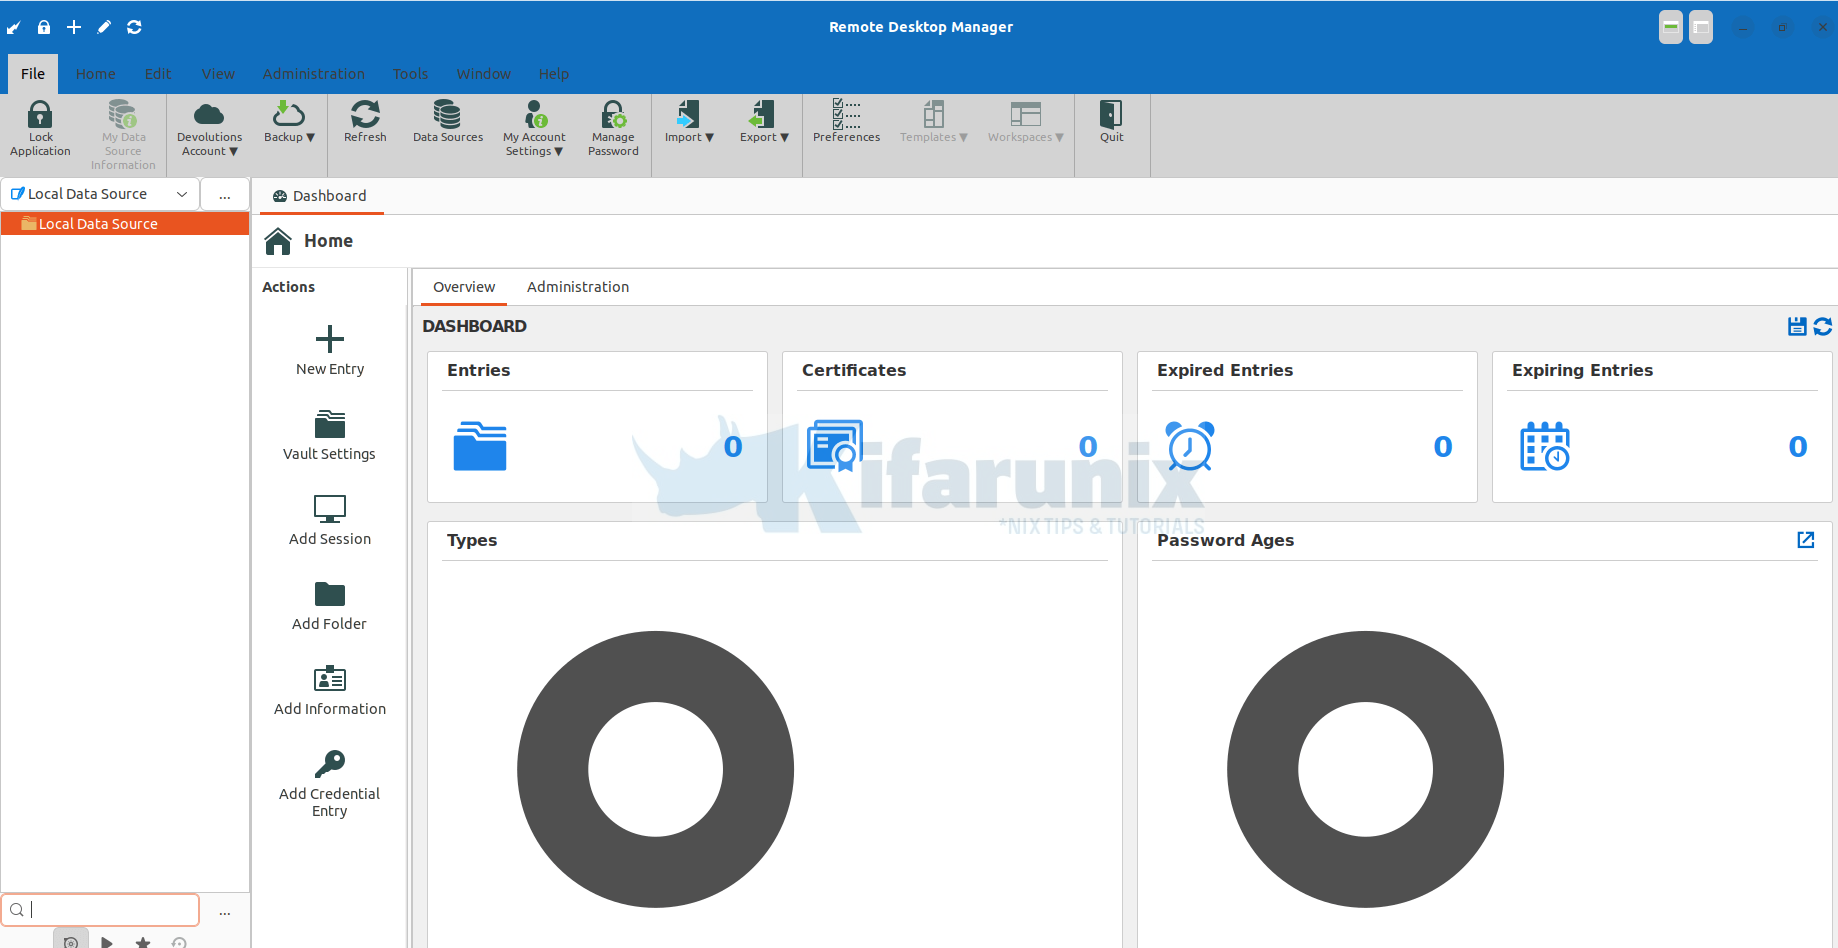Switch to the Administration tab

pyautogui.click(x=577, y=287)
